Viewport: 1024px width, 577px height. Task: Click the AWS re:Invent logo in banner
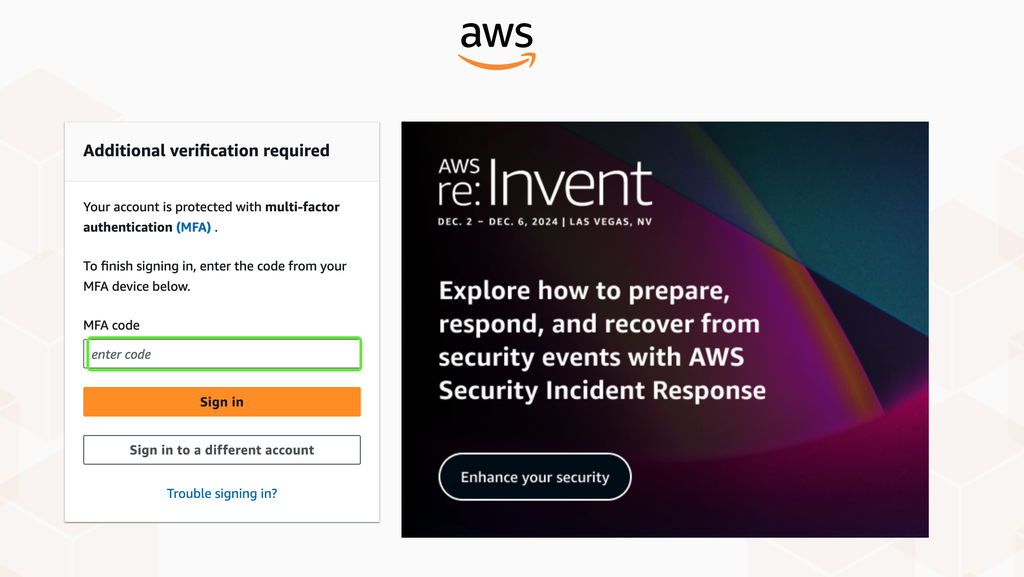pos(545,183)
